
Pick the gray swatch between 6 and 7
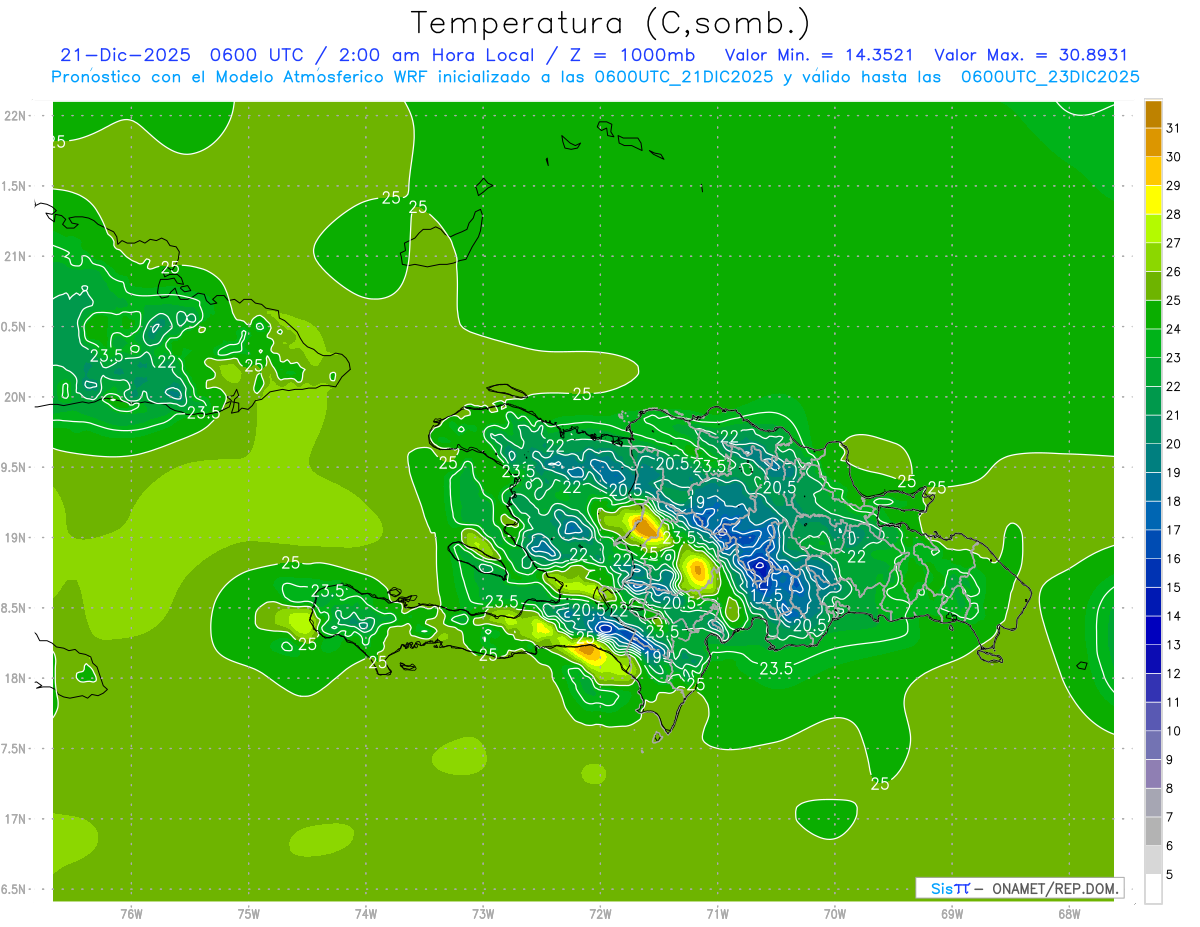click(1153, 831)
